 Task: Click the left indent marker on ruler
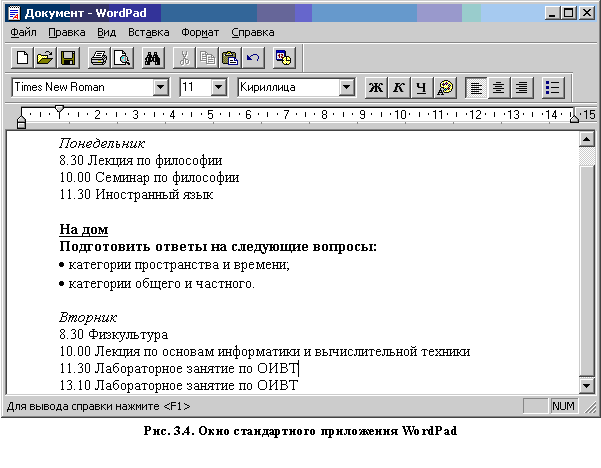(x=21, y=123)
